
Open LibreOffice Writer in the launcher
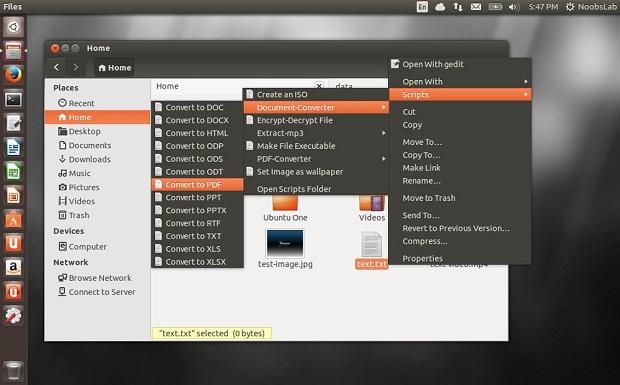(13, 147)
